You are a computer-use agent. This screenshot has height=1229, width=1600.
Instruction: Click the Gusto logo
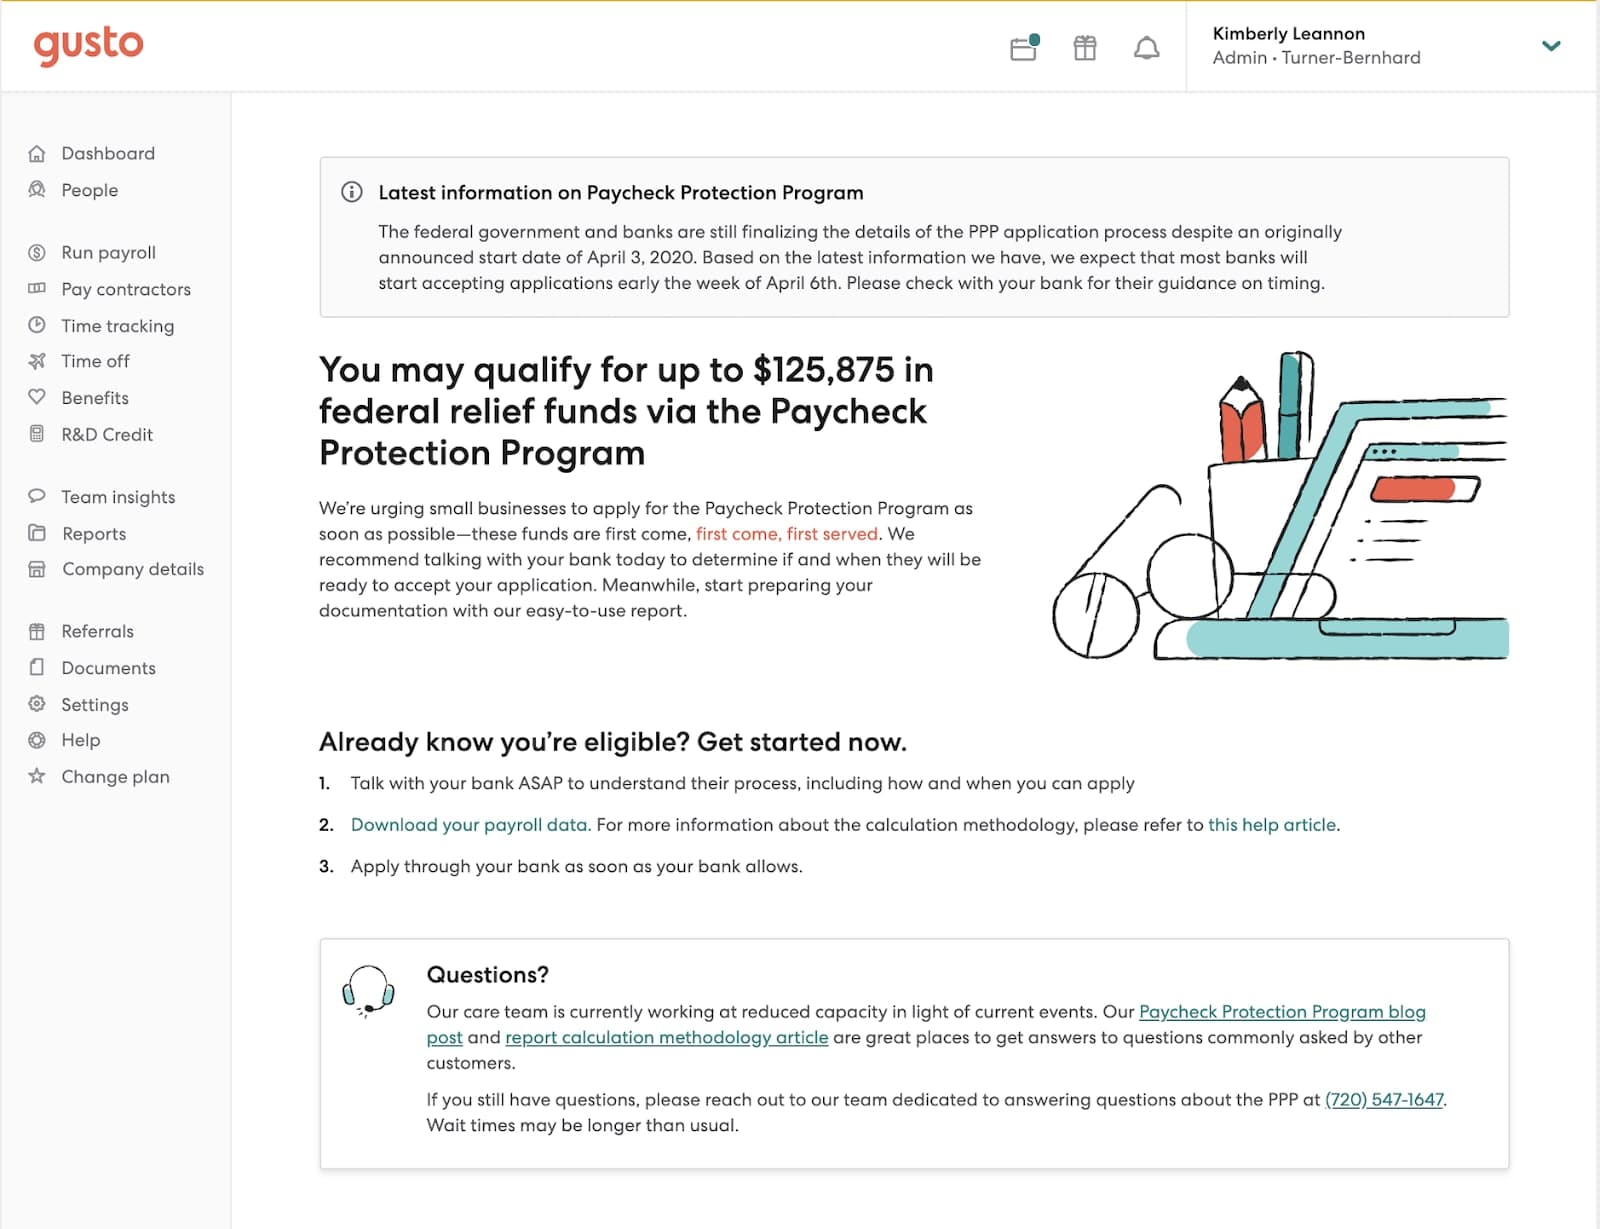[88, 45]
